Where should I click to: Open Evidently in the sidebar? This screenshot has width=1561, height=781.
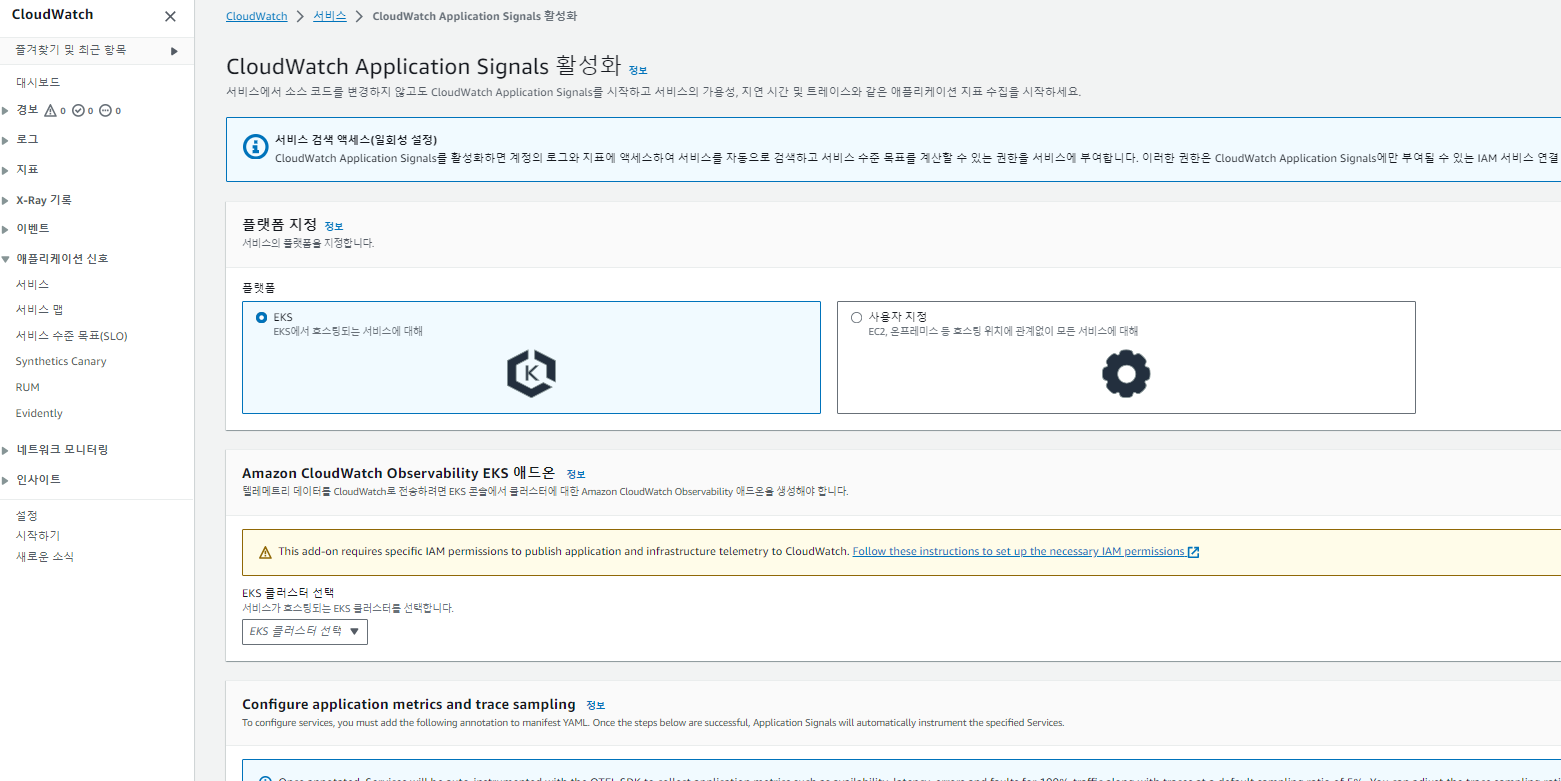pyautogui.click(x=39, y=413)
